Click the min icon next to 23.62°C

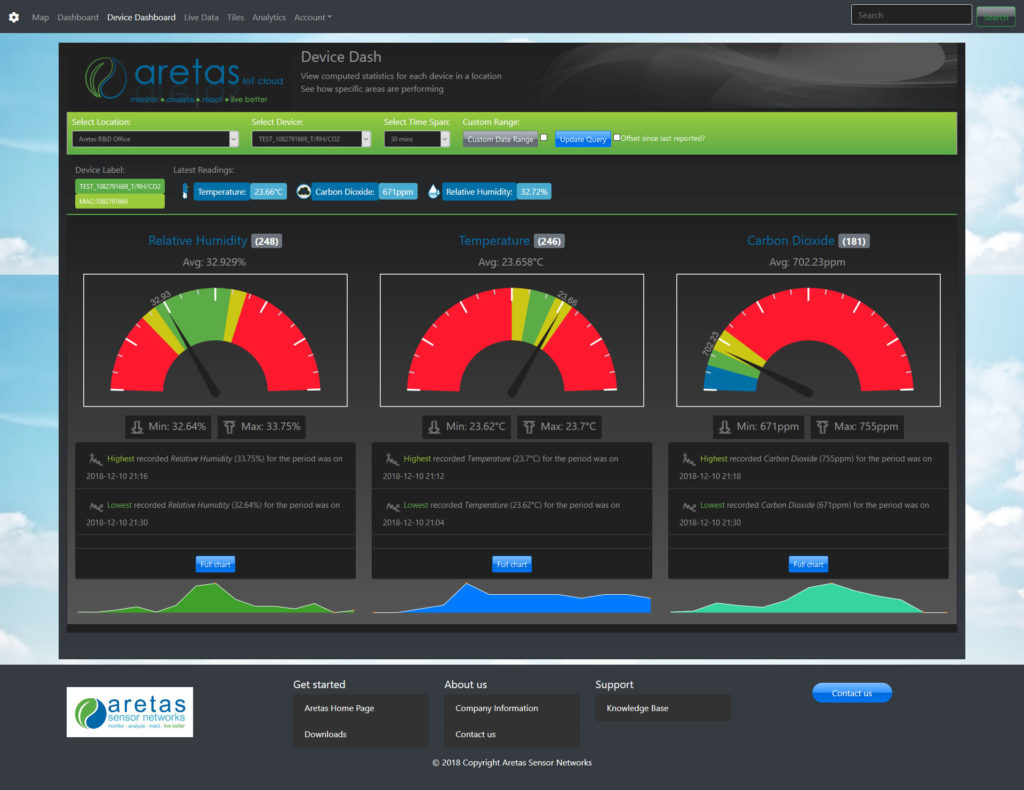(434, 427)
